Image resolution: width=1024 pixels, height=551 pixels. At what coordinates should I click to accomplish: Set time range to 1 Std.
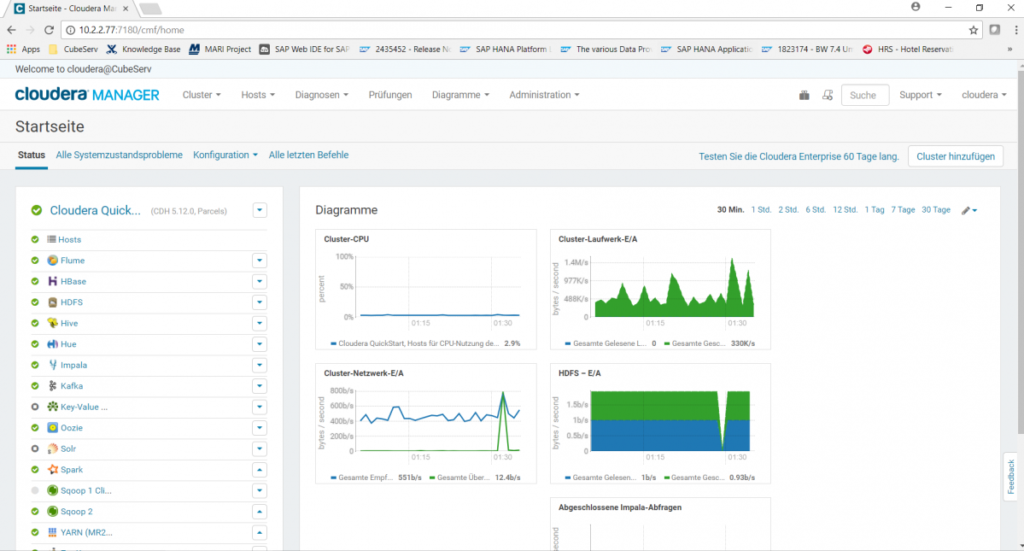tap(761, 210)
